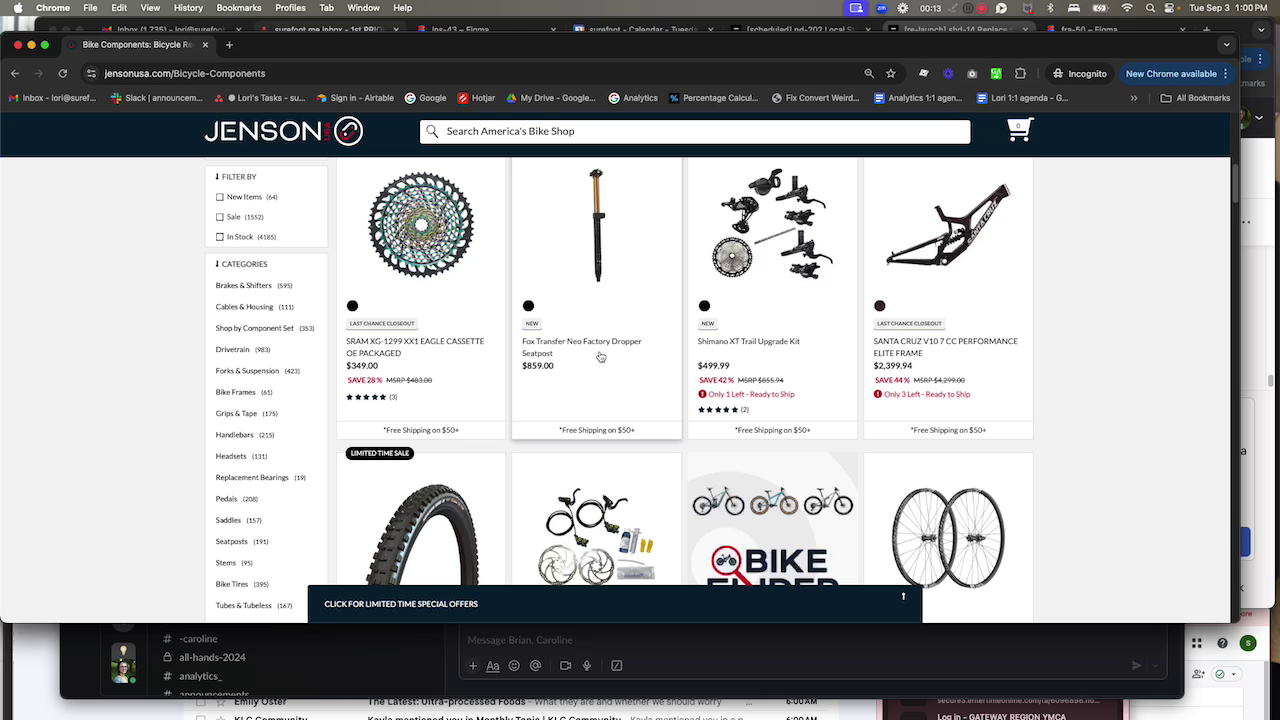Select black color swatch for Fox Transfer Neo Seatpost
The width and height of the screenshot is (1280, 720).
click(528, 306)
